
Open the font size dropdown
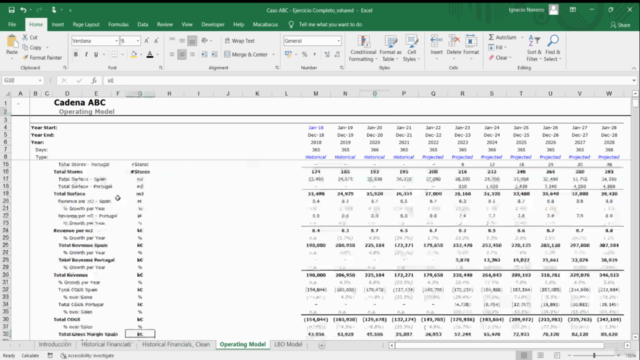[138, 41]
